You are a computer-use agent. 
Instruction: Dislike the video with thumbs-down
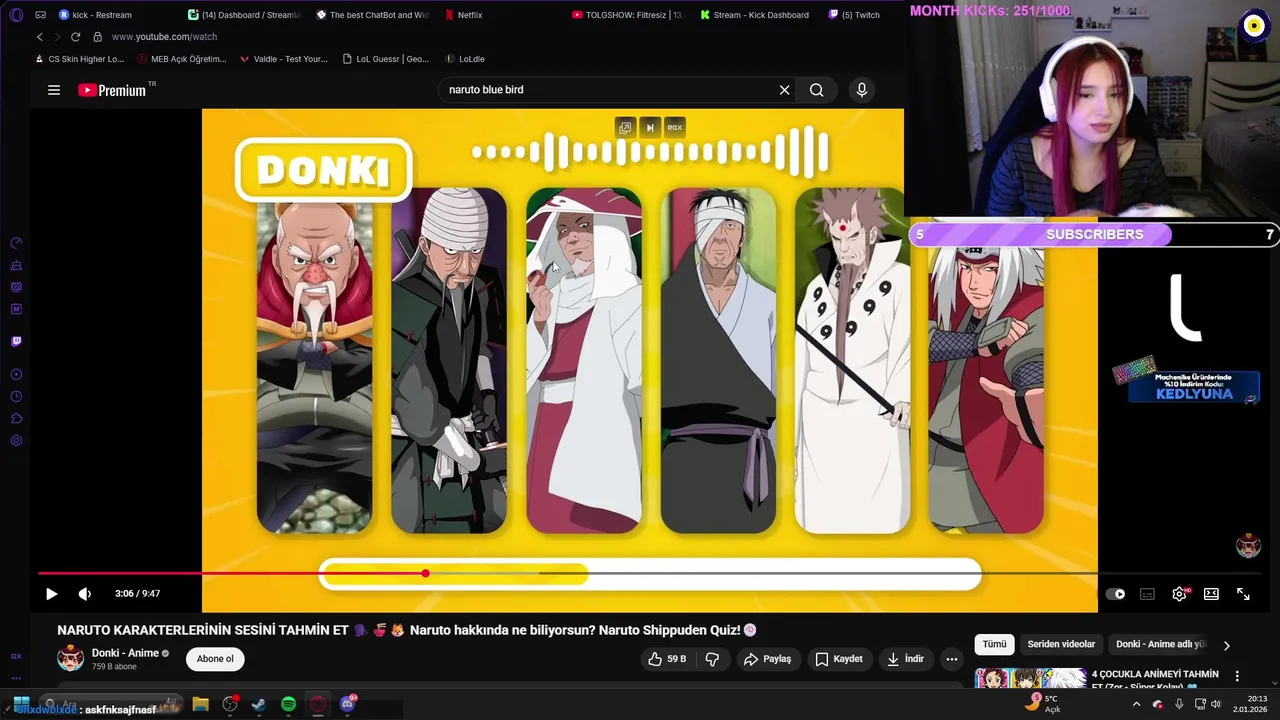tap(713, 659)
